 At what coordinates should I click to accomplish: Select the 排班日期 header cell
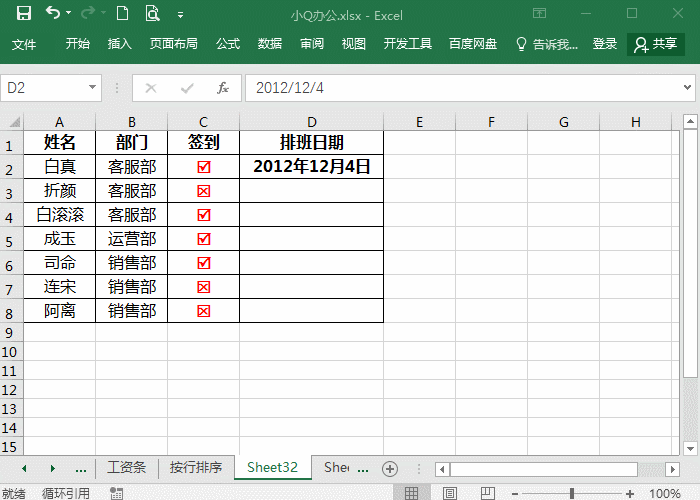point(312,143)
